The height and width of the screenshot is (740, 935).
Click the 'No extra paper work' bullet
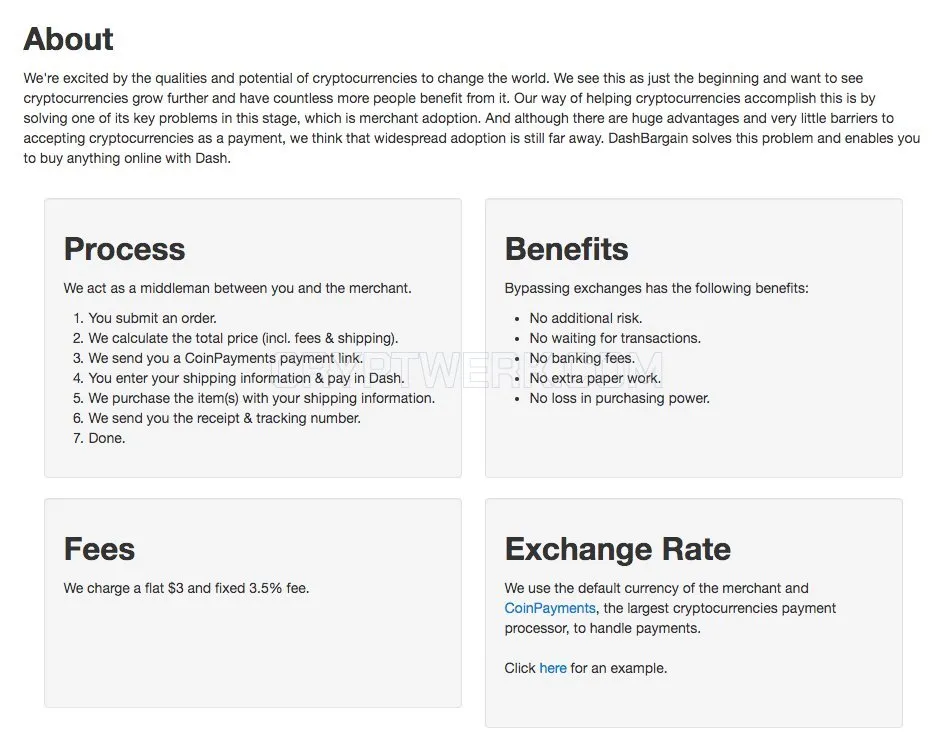coord(595,378)
